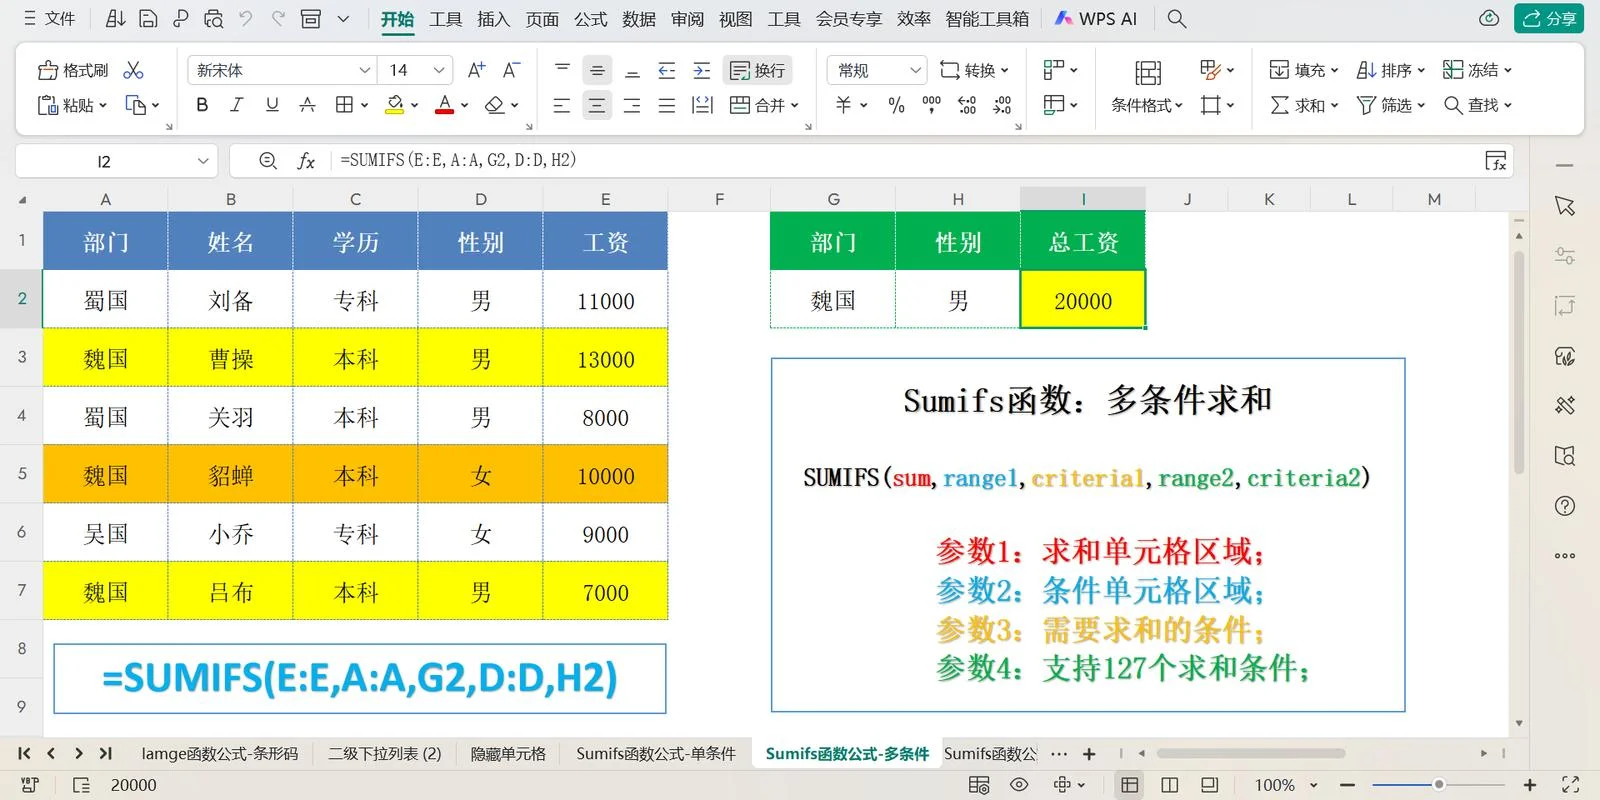
Task: Open number format dropdown 常规
Action: pos(915,70)
